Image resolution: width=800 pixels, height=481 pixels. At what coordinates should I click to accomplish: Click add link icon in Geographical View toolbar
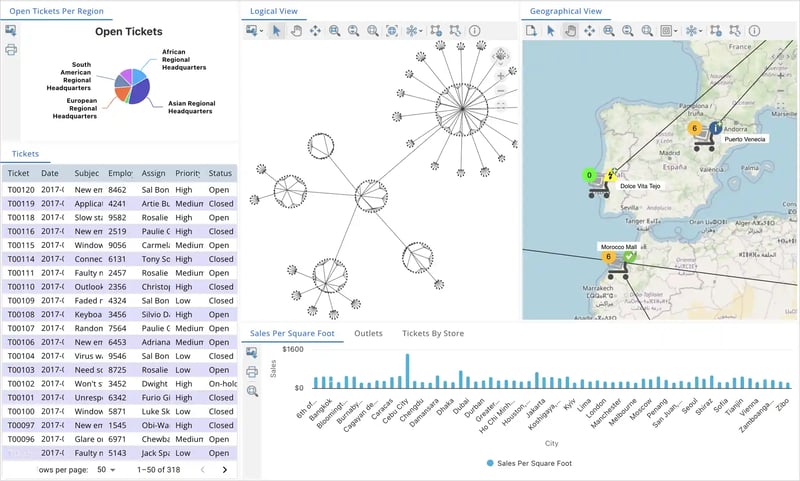tap(716, 31)
